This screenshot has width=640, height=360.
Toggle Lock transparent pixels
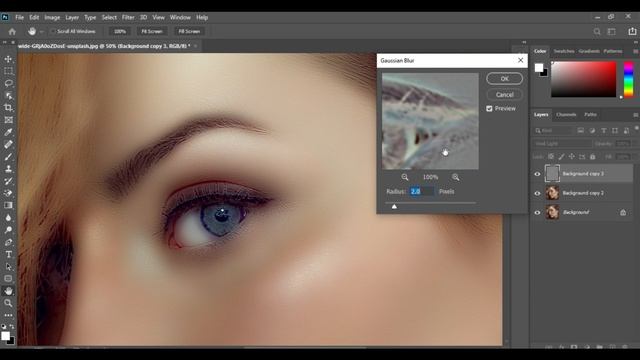[551, 157]
